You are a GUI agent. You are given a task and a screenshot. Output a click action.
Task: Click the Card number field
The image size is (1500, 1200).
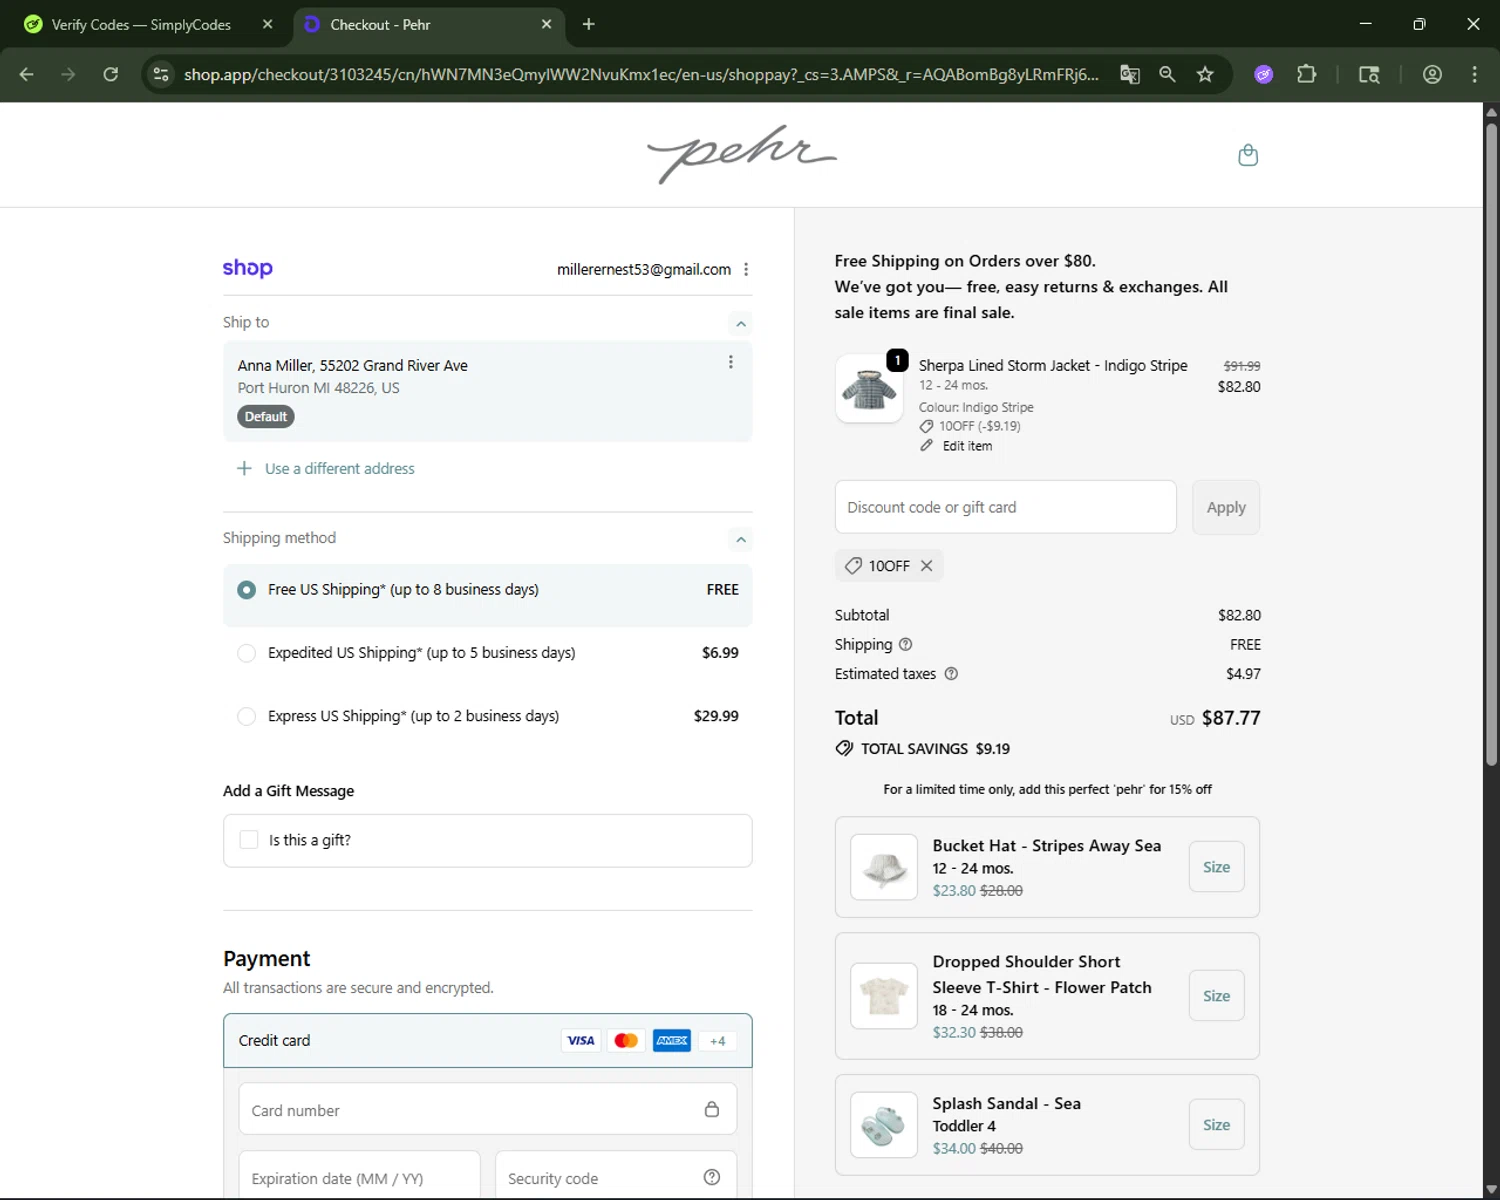487,1109
